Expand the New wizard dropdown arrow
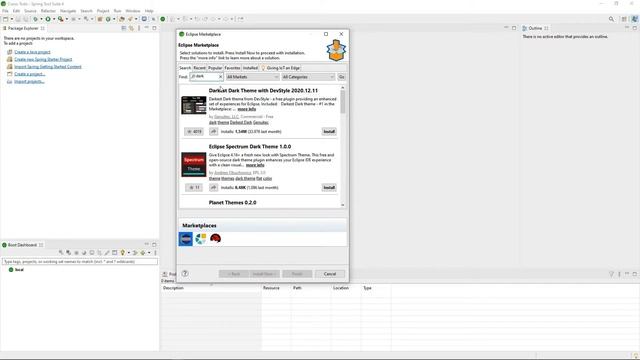Viewport: 640px width, 360px height. [x=12, y=19]
